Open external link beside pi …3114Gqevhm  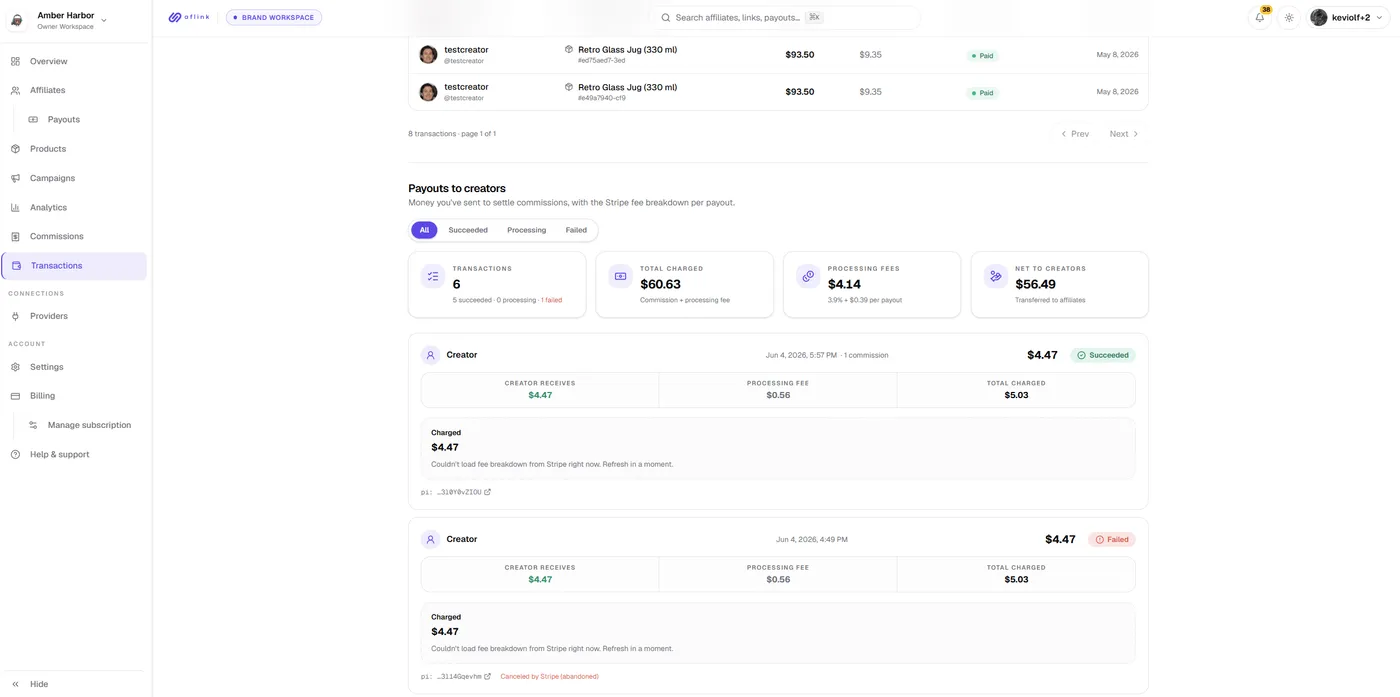coord(488,677)
